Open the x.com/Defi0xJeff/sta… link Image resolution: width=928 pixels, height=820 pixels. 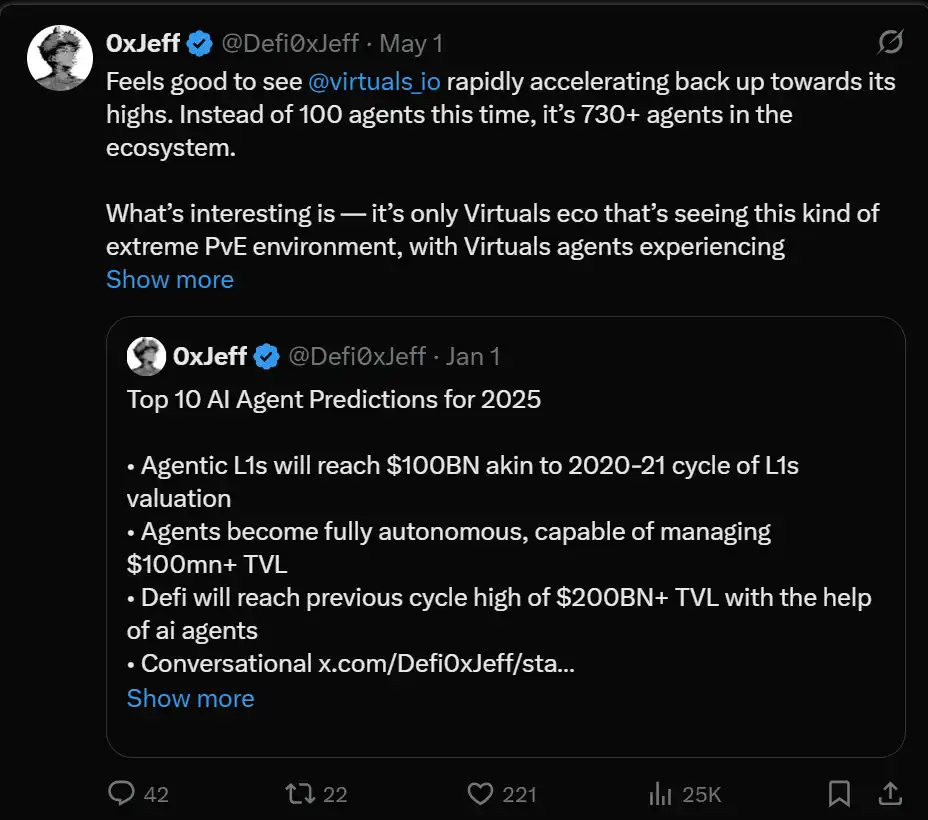[445, 663]
